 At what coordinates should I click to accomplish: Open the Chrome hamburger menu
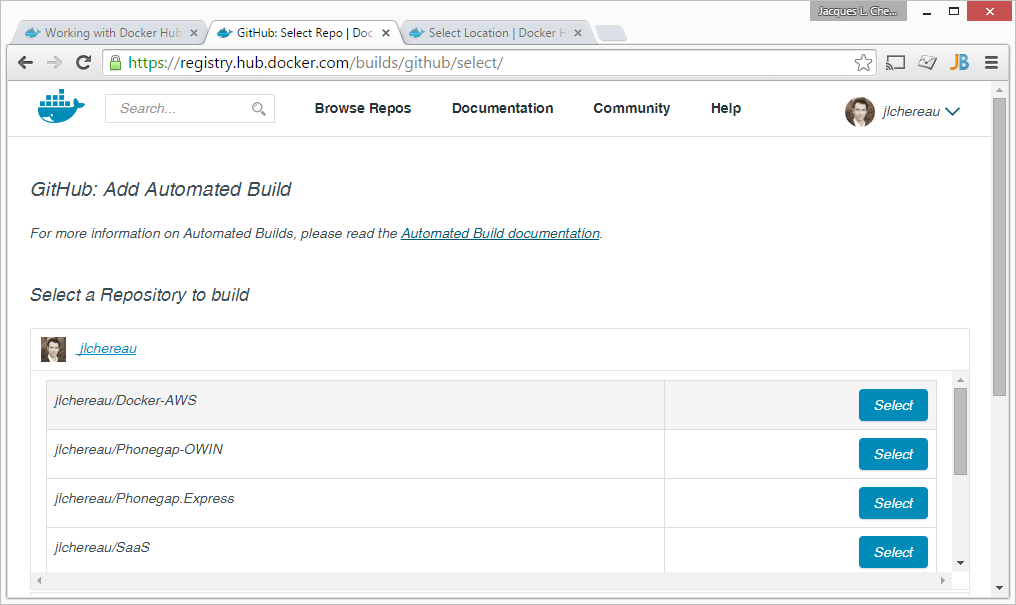991,63
